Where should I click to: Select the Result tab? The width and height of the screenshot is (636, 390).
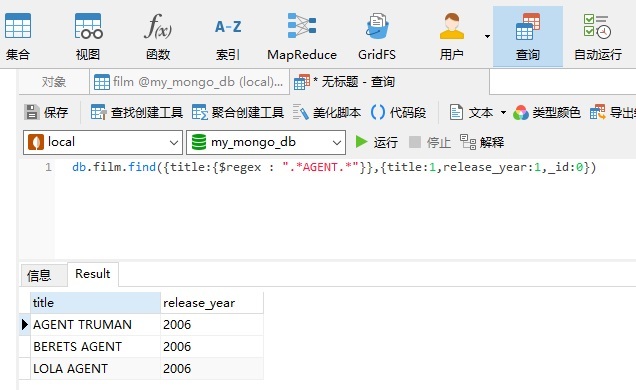[x=92, y=274]
